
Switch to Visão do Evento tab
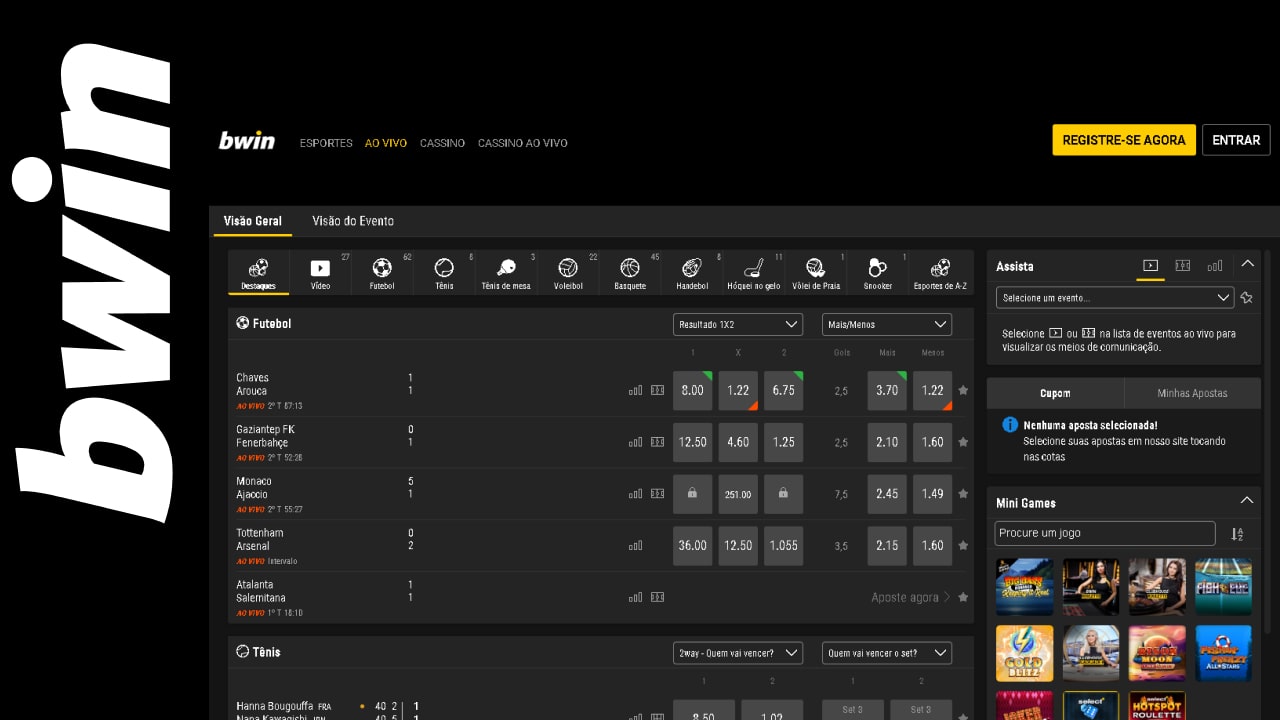[353, 221]
